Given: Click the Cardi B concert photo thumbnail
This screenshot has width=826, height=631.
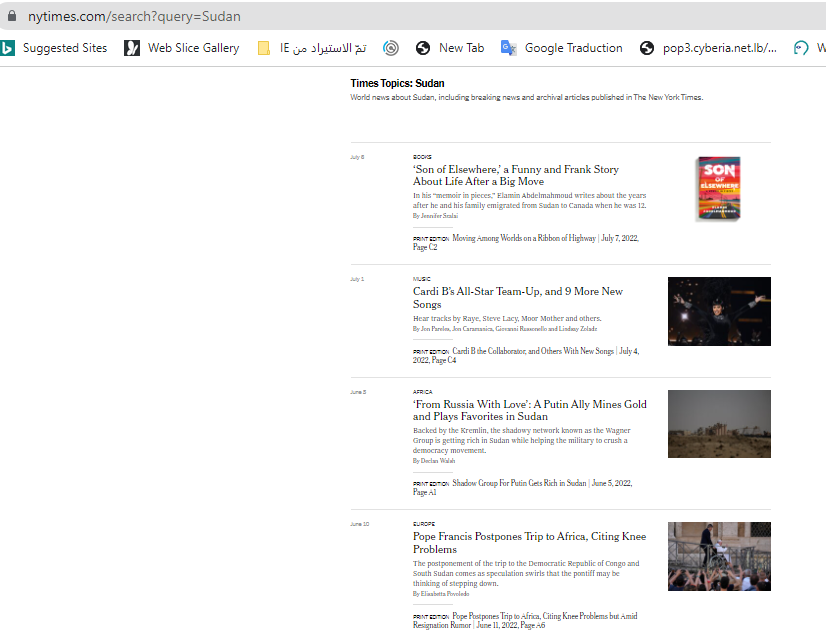Looking at the screenshot, I should tap(719, 311).
